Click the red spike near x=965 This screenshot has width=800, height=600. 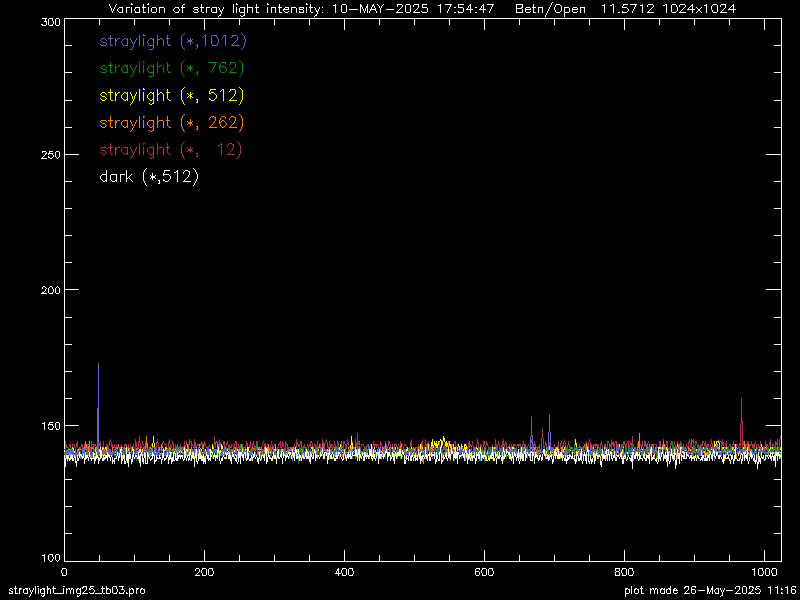click(741, 419)
